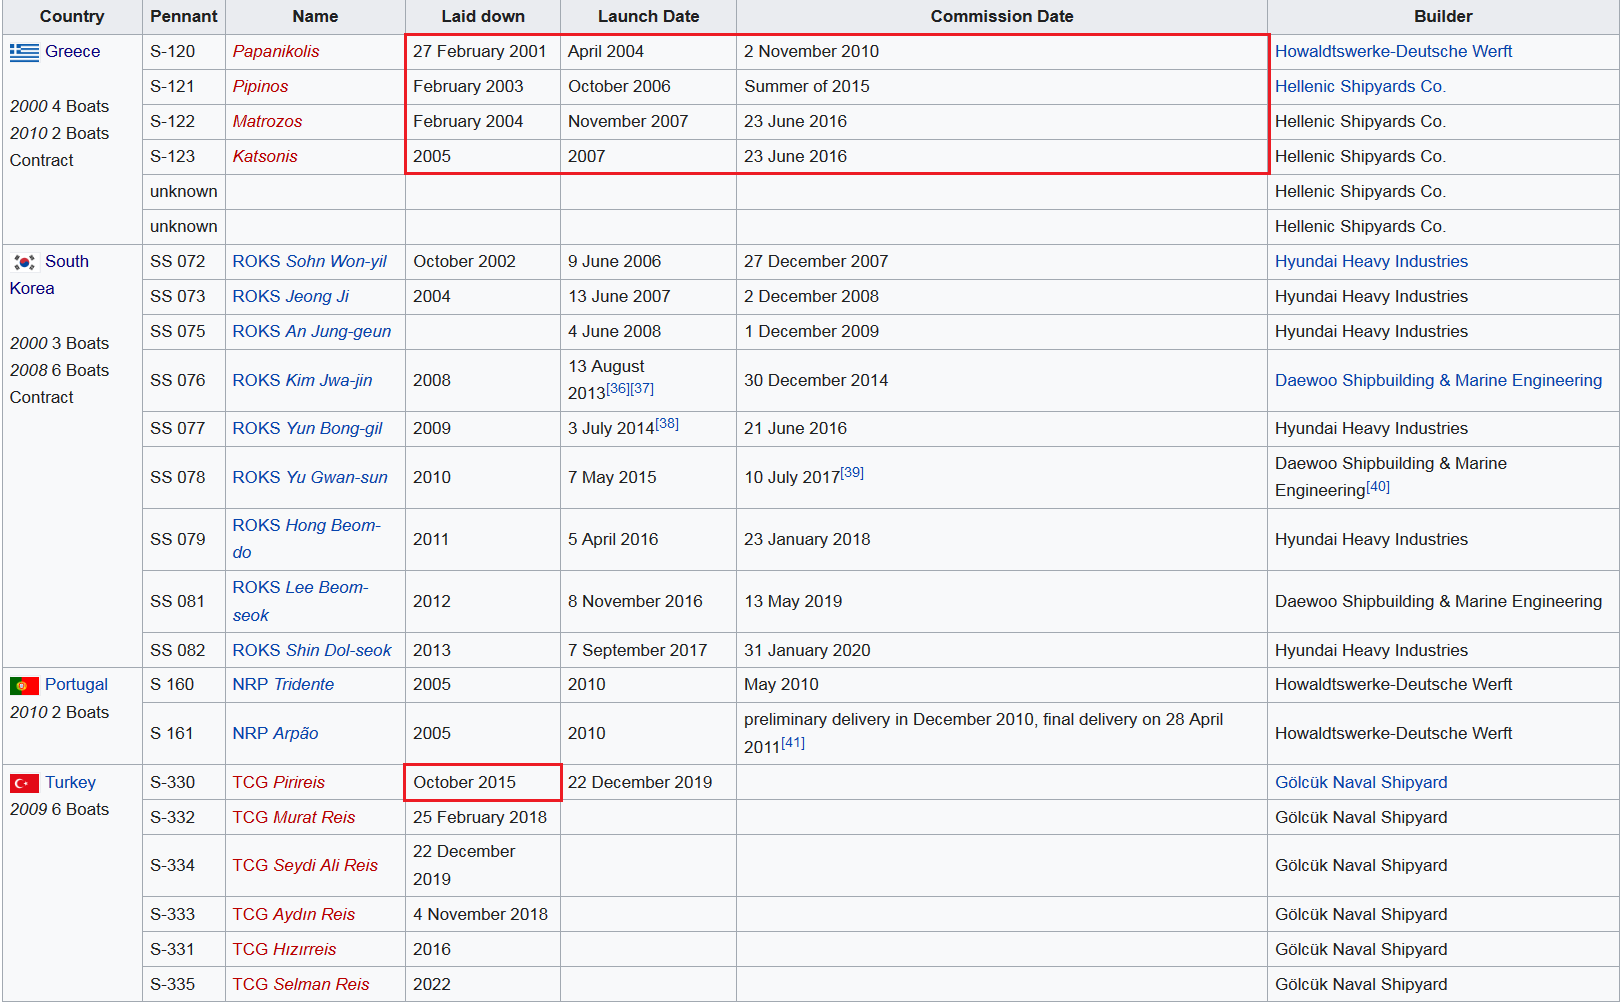Select the 'Summer of 2015' commission cell
This screenshot has height=1003, width=1620.
point(1002,87)
